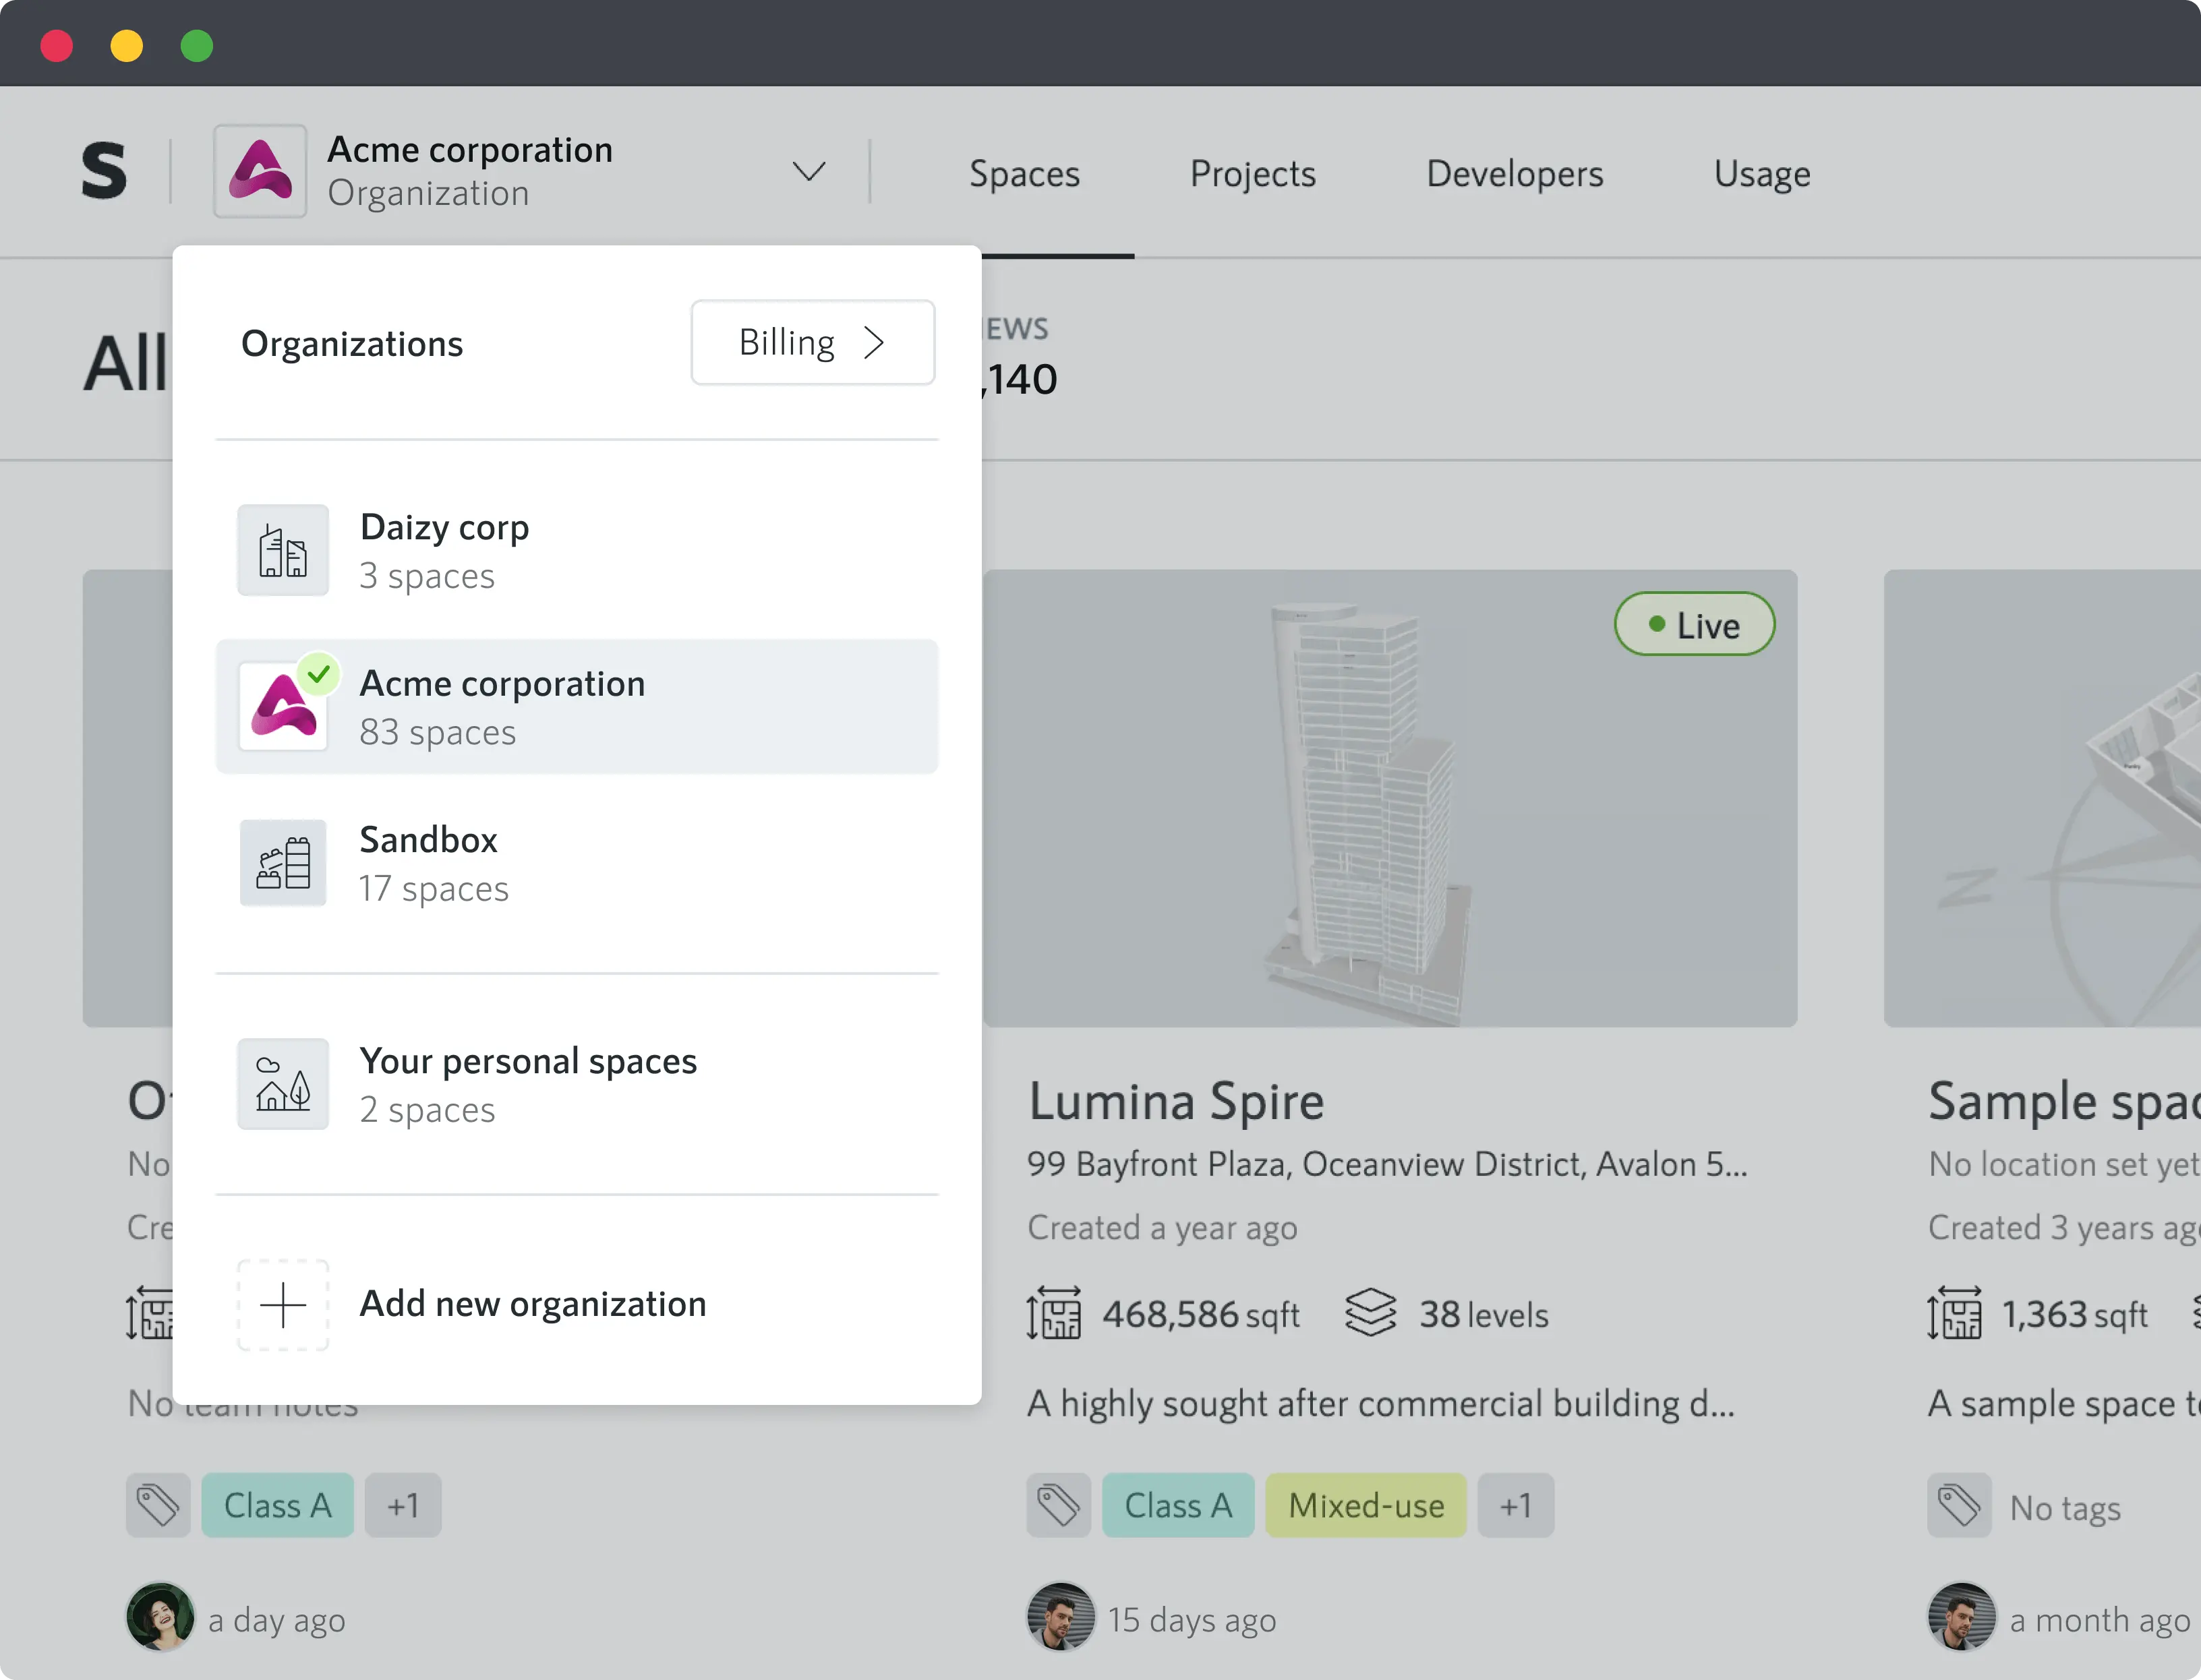Click the tag icon on Lumina Spire
The height and width of the screenshot is (1680, 2201).
point(1059,1505)
